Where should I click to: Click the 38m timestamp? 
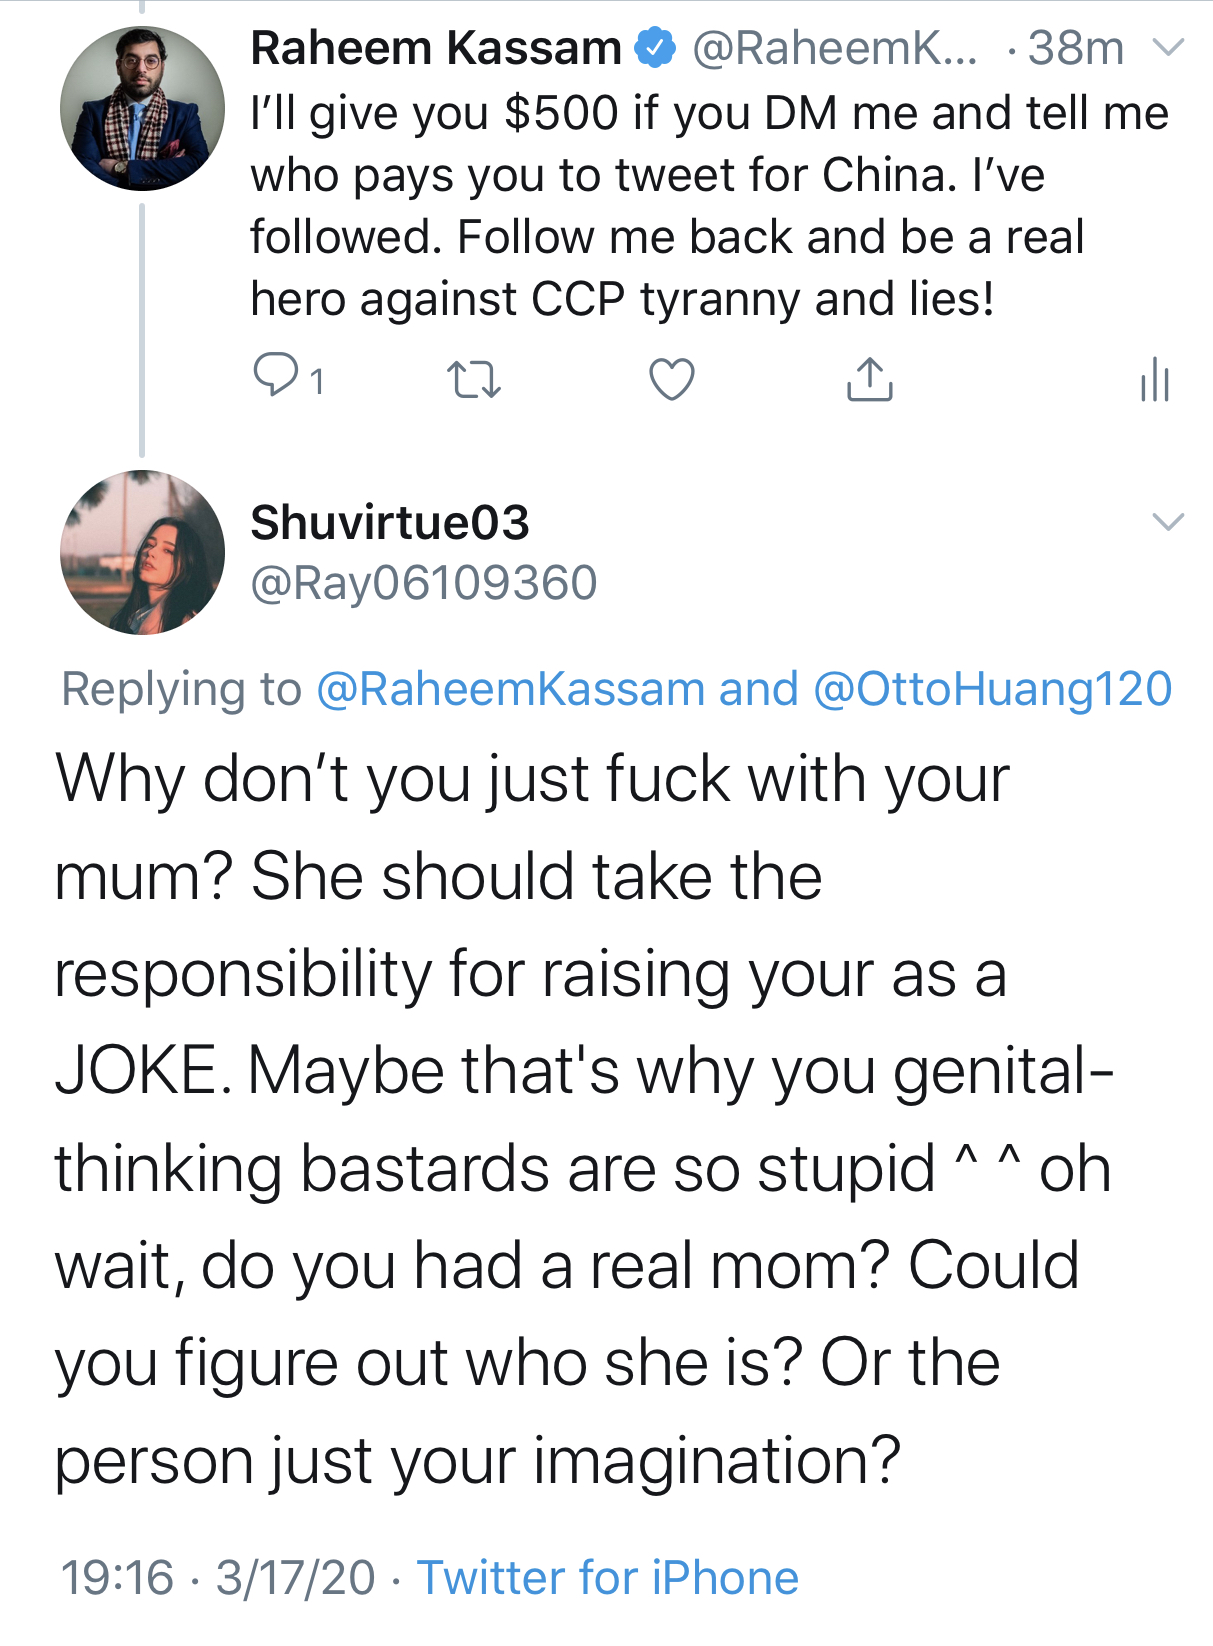click(x=1075, y=48)
